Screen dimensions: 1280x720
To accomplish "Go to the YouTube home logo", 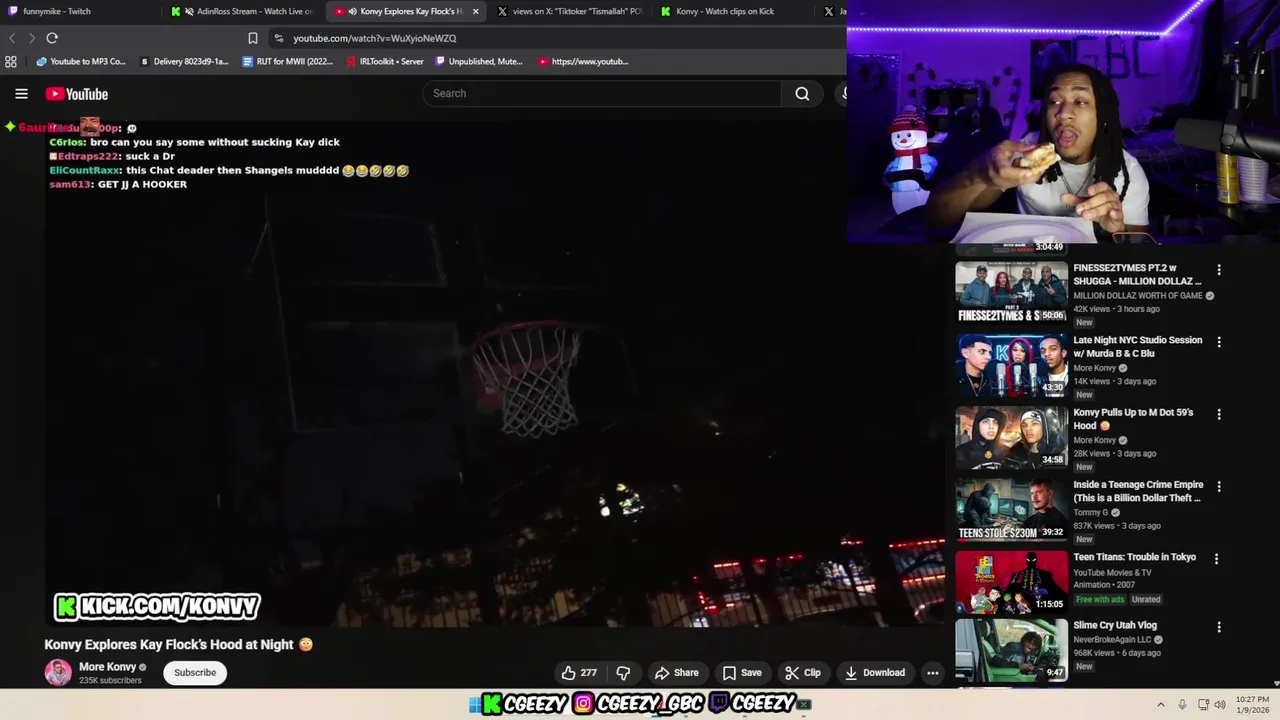I will (76, 94).
